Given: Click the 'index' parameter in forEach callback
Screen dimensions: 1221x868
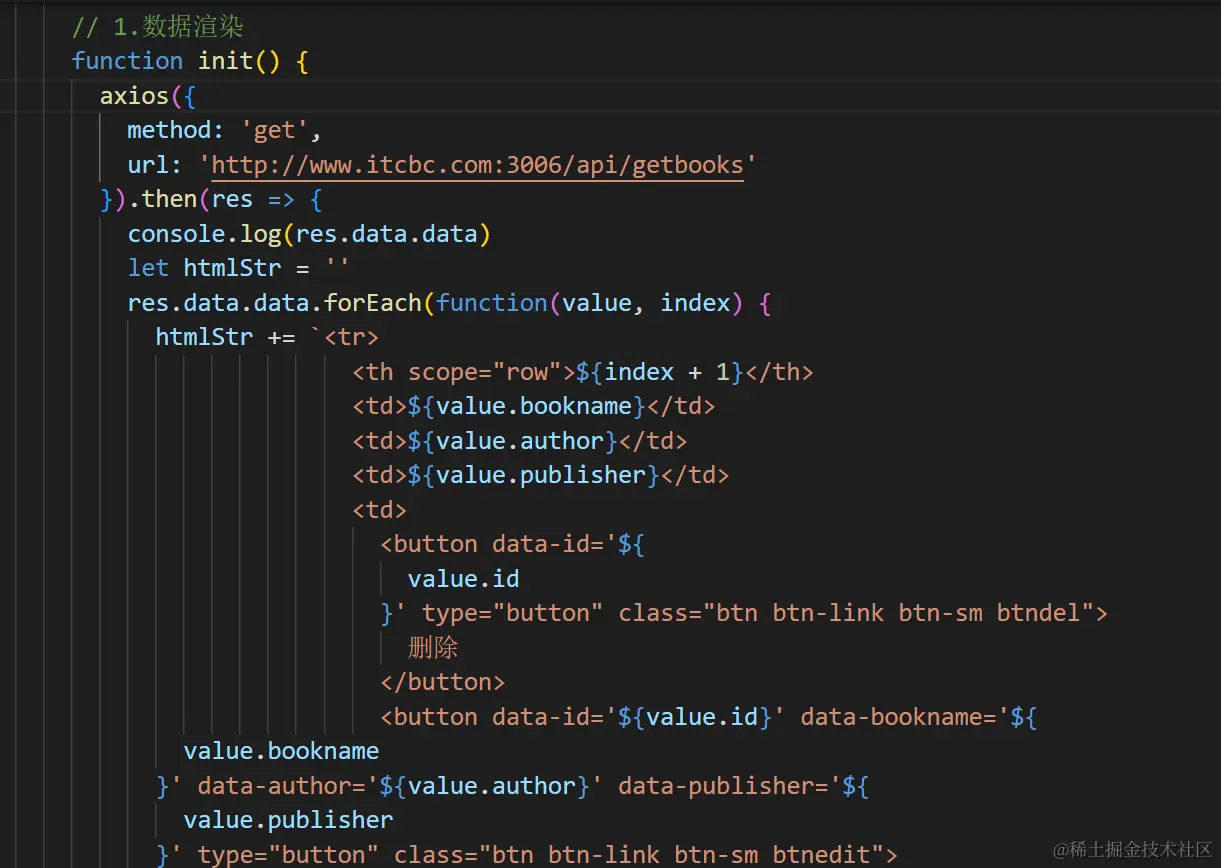Looking at the screenshot, I should [695, 303].
